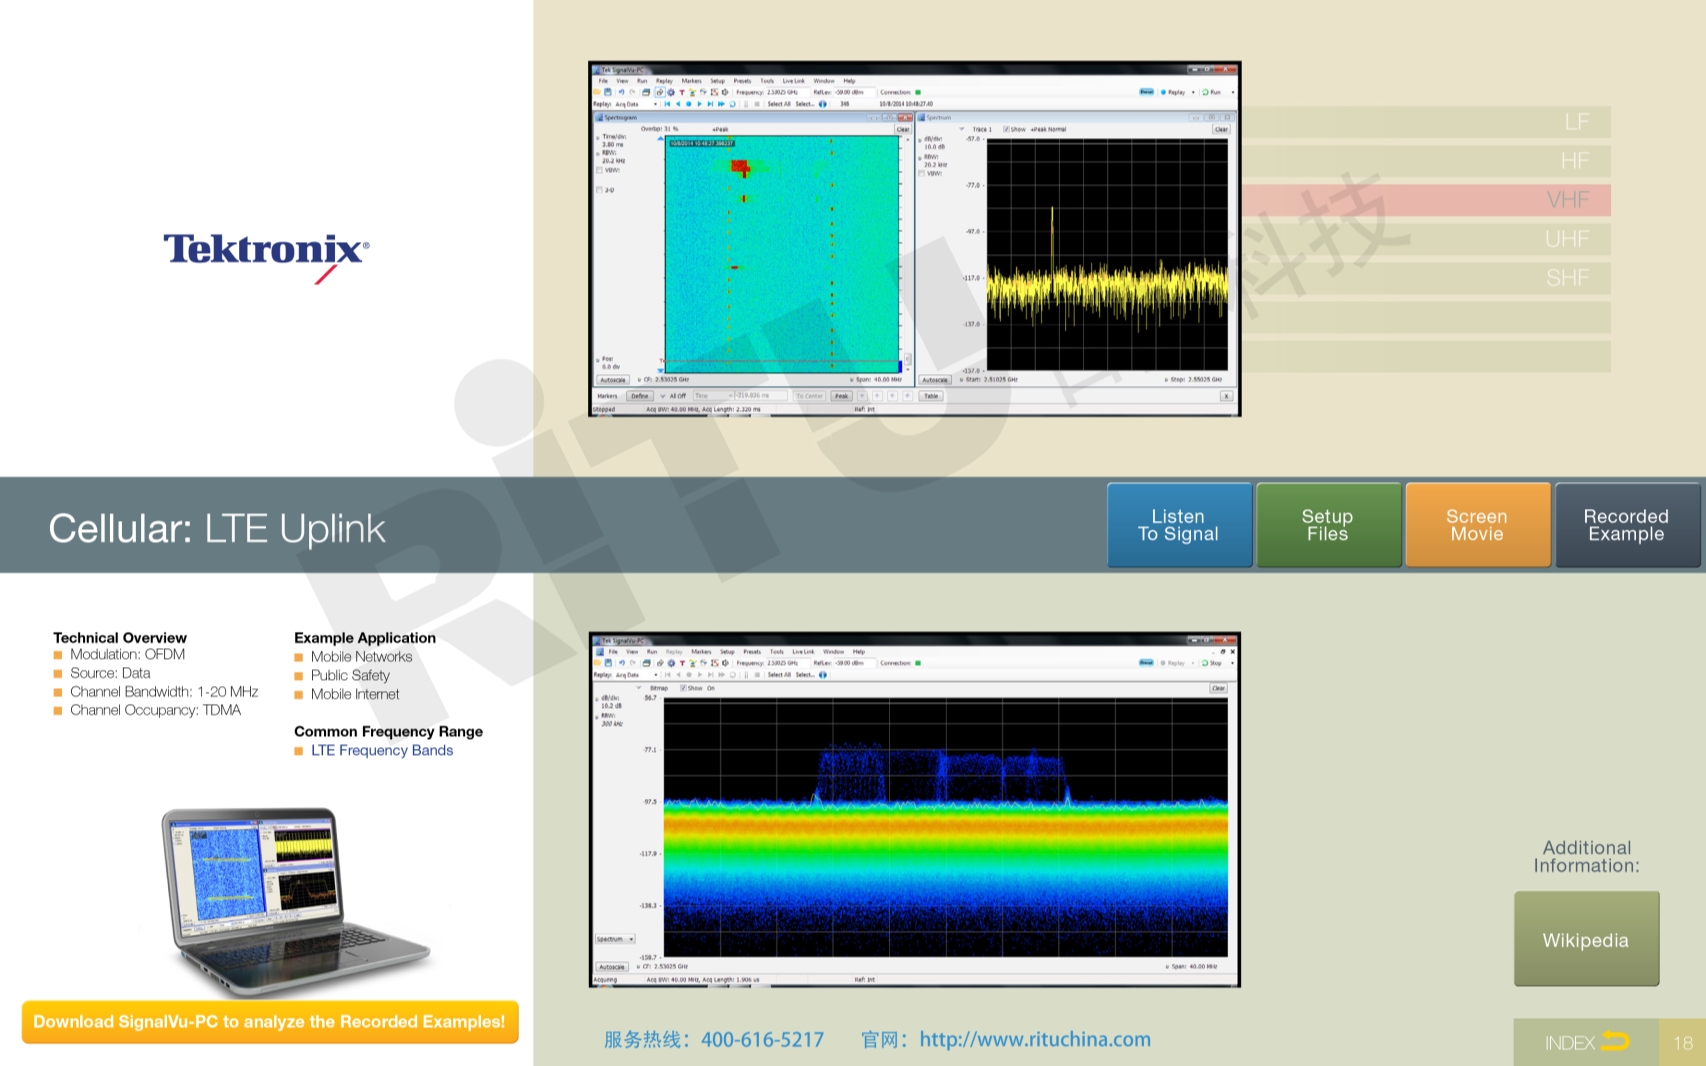Click the Tektronix logo
Screen dimensions: 1706x1066
266,251
